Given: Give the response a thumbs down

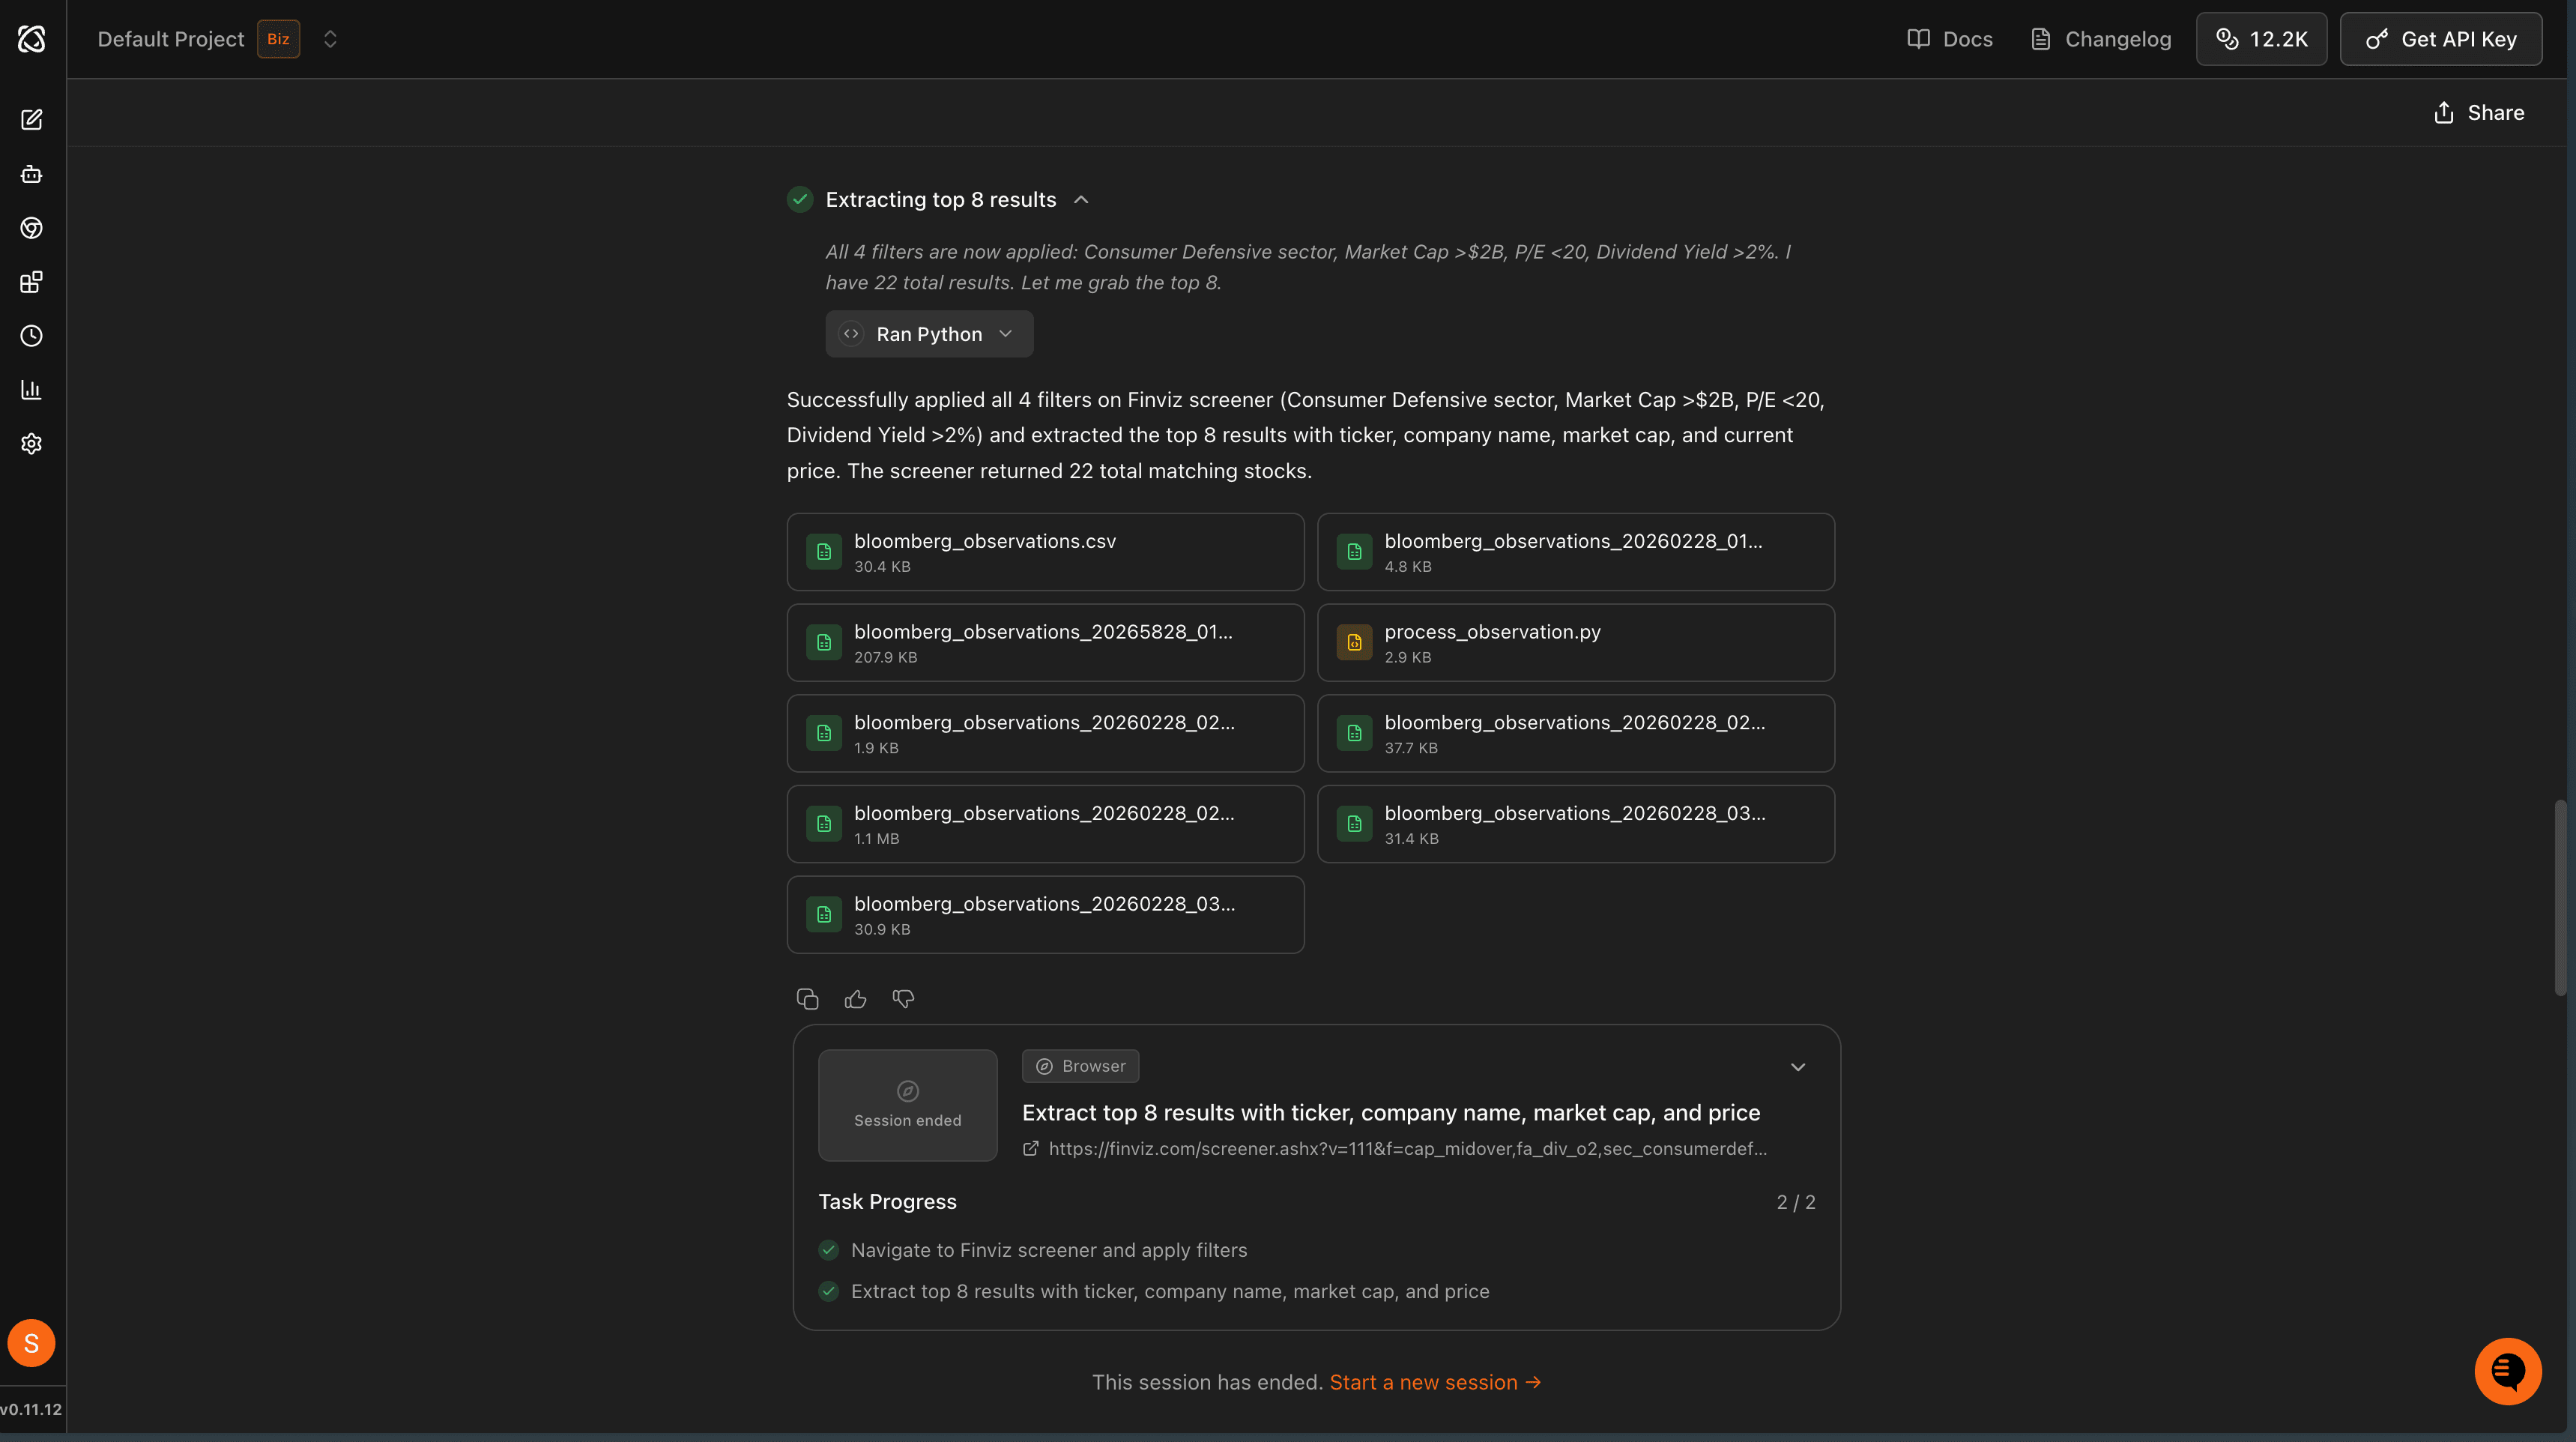Looking at the screenshot, I should click(903, 998).
